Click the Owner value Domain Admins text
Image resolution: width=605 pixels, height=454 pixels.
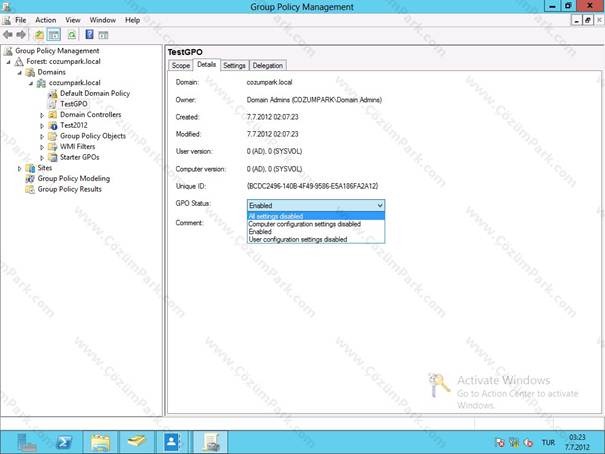pyautogui.click(x=314, y=100)
